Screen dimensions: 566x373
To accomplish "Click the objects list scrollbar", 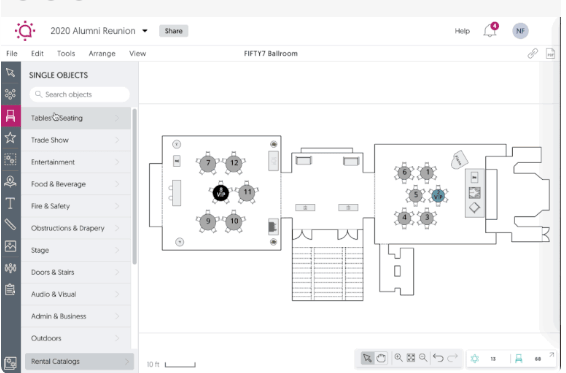I will tap(135, 186).
